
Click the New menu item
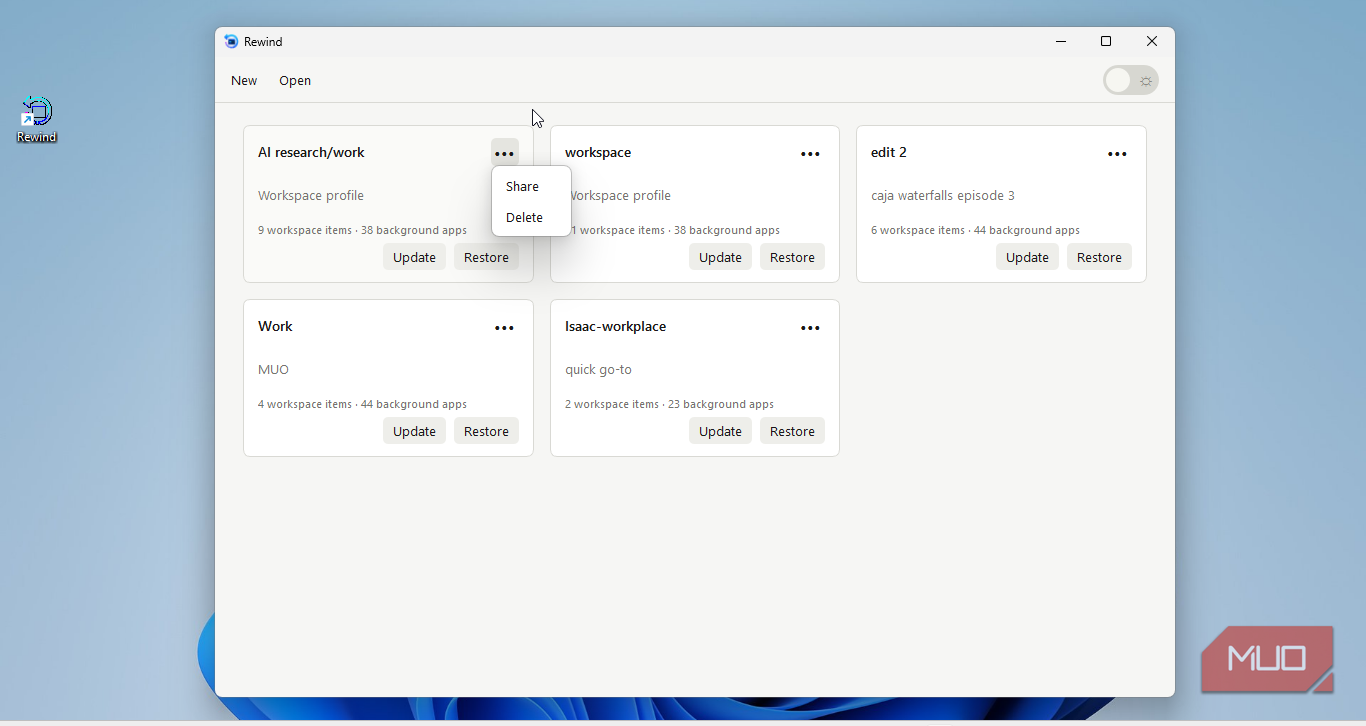[x=244, y=81]
